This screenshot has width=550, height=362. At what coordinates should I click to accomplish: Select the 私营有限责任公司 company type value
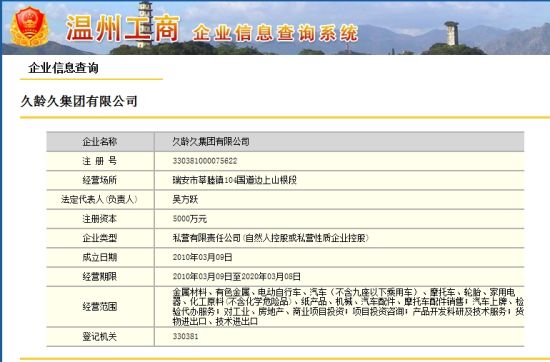(270, 238)
